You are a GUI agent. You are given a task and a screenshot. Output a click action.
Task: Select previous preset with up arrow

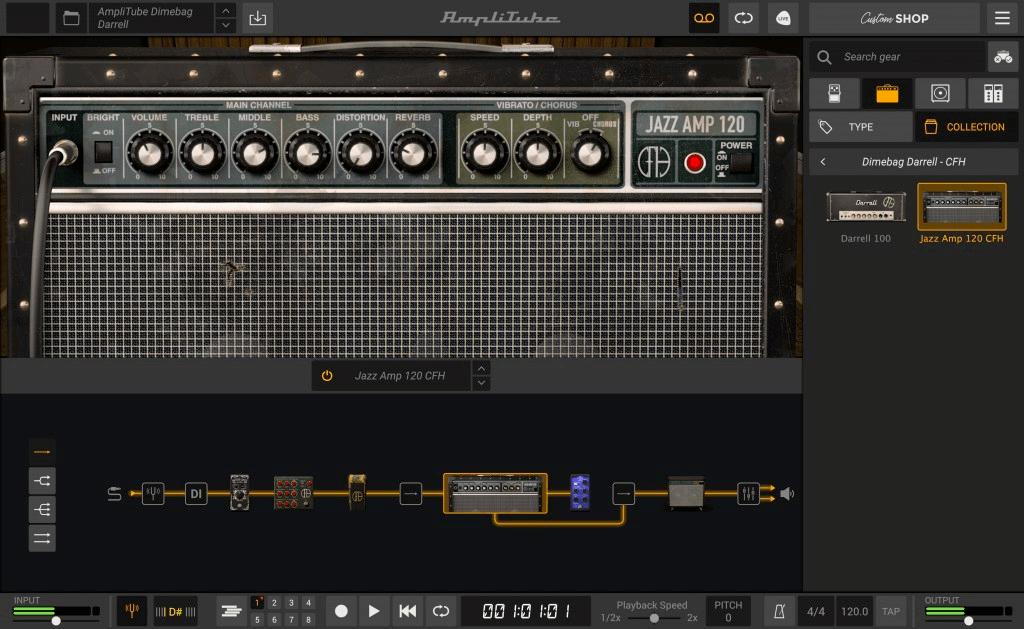pyautogui.click(x=225, y=10)
